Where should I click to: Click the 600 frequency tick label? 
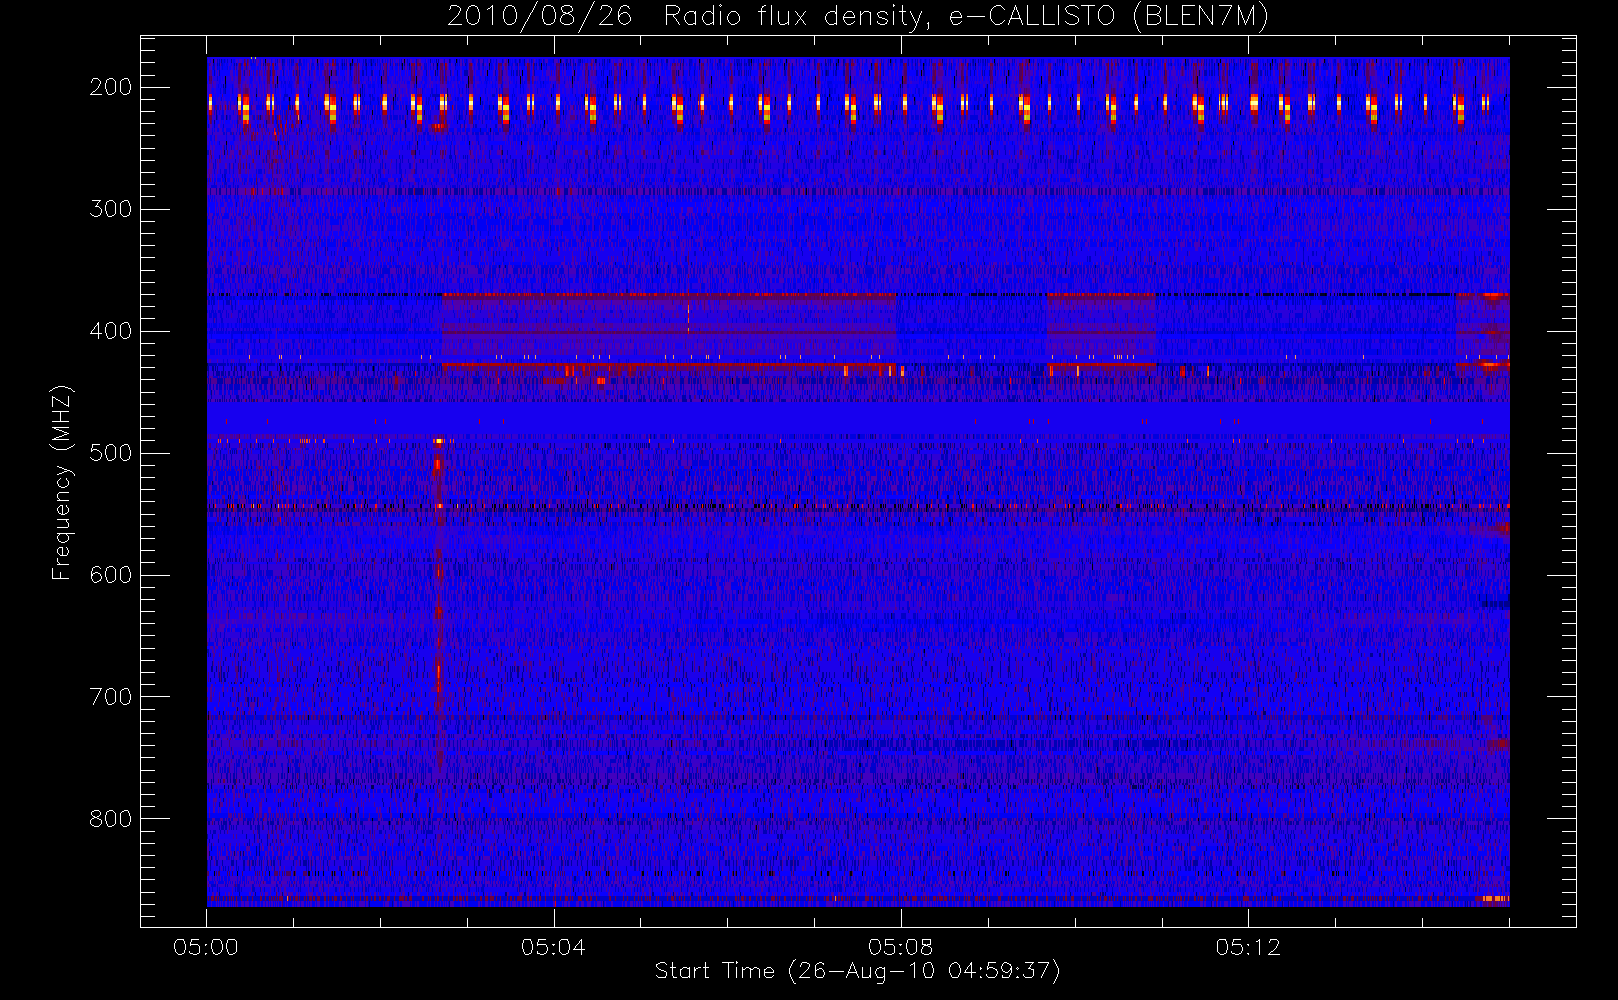point(111,575)
